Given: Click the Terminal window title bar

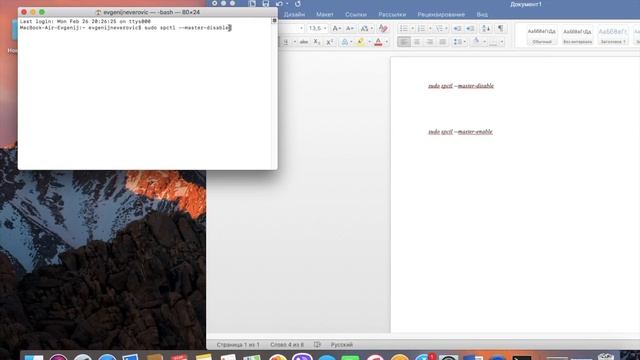Looking at the screenshot, I should pyautogui.click(x=147, y=12).
